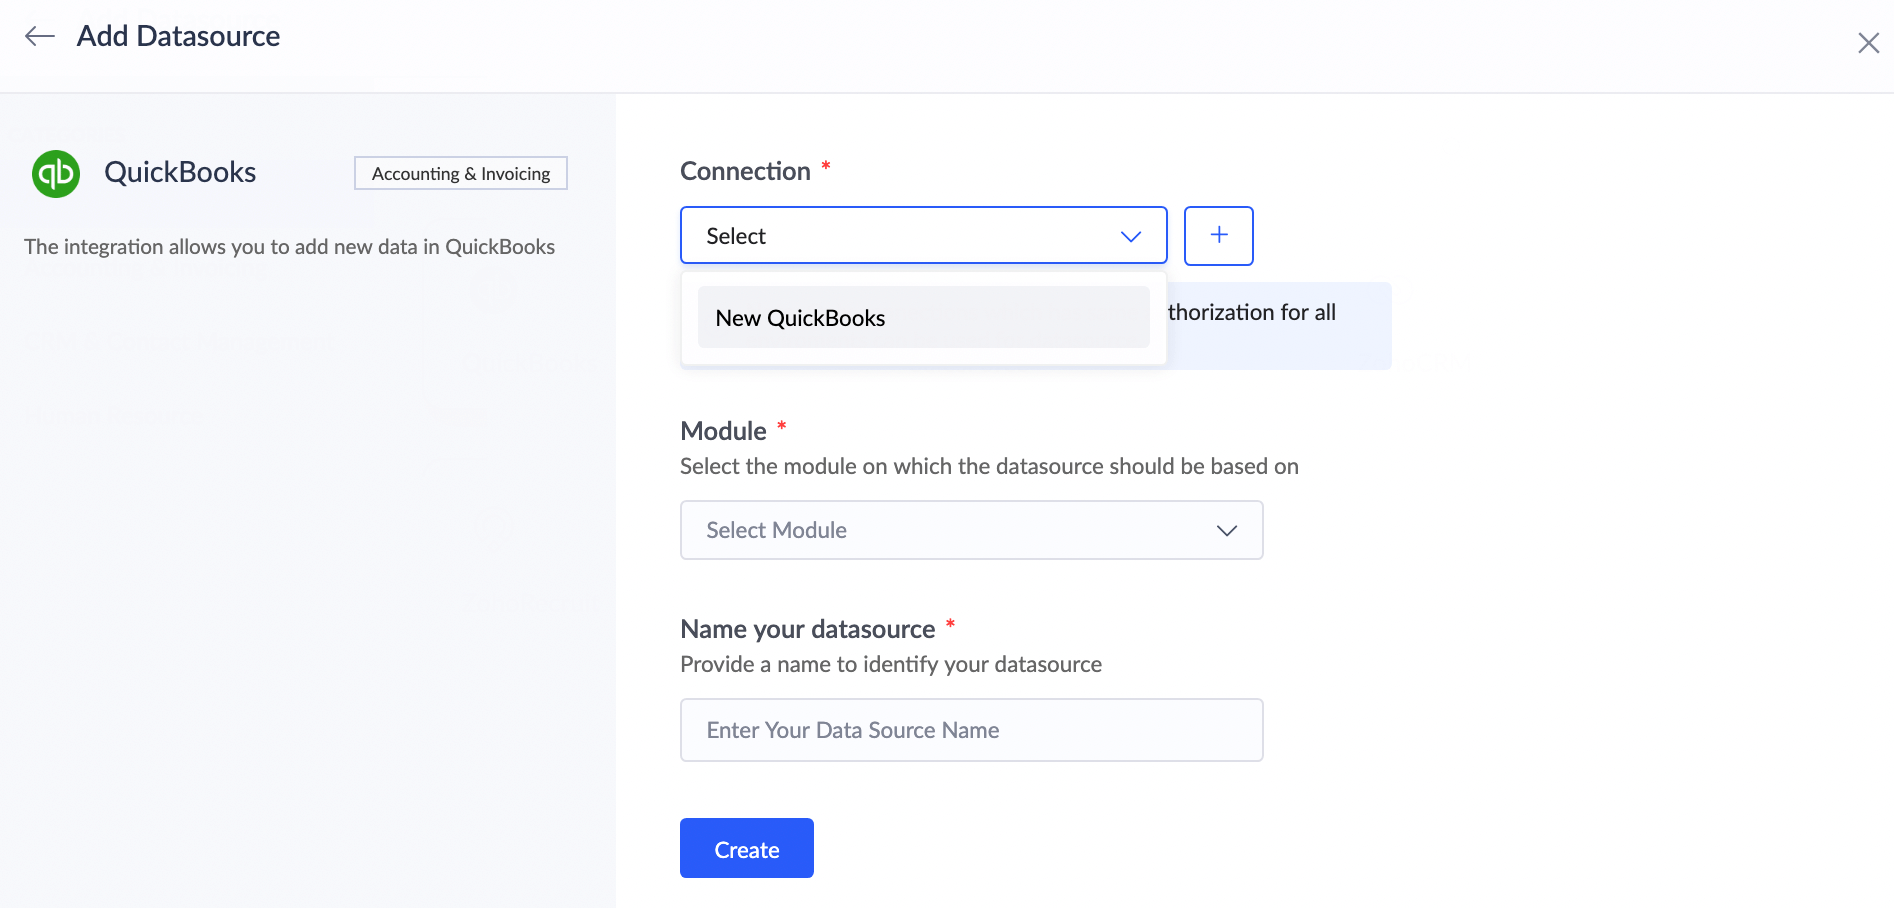This screenshot has height=908, width=1894.
Task: Click the Create button
Action: pyautogui.click(x=746, y=849)
